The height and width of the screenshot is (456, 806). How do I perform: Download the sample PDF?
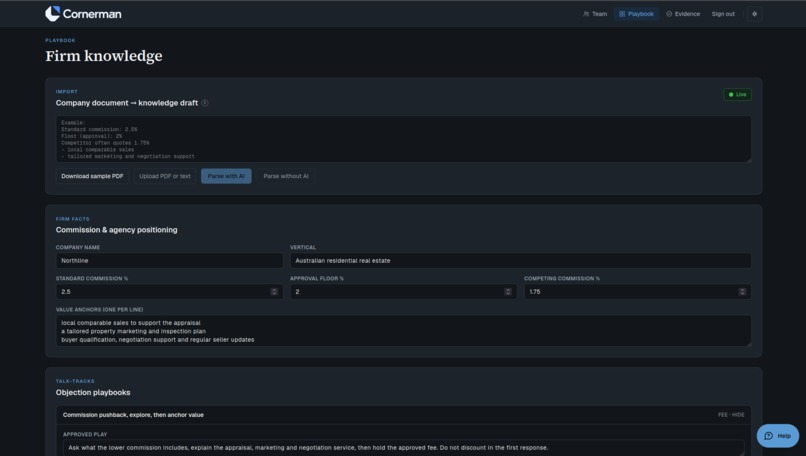92,176
